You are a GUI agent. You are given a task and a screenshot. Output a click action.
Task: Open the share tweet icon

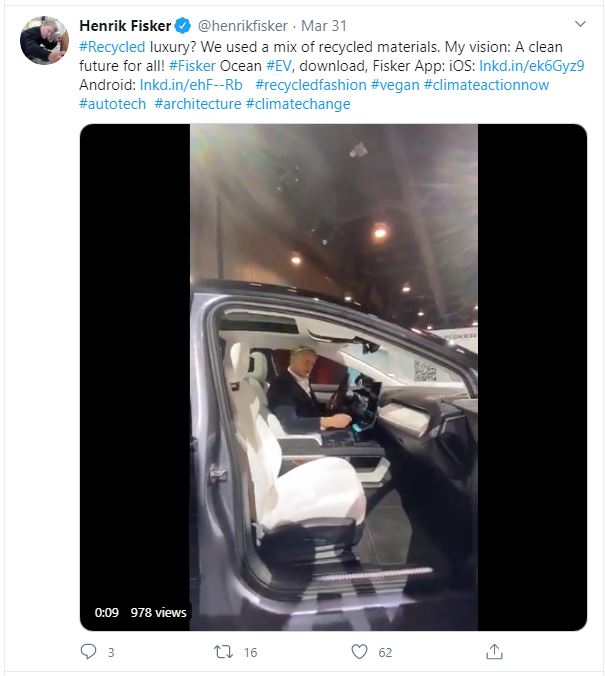coord(494,651)
